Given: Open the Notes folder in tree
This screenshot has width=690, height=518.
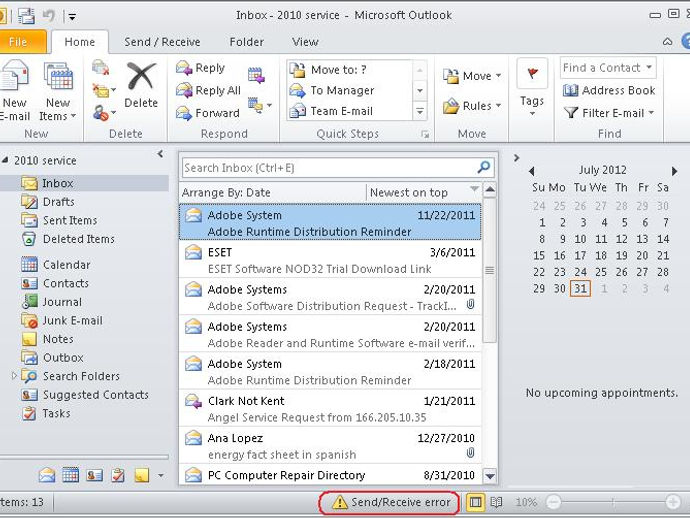Looking at the screenshot, I should [x=58, y=339].
